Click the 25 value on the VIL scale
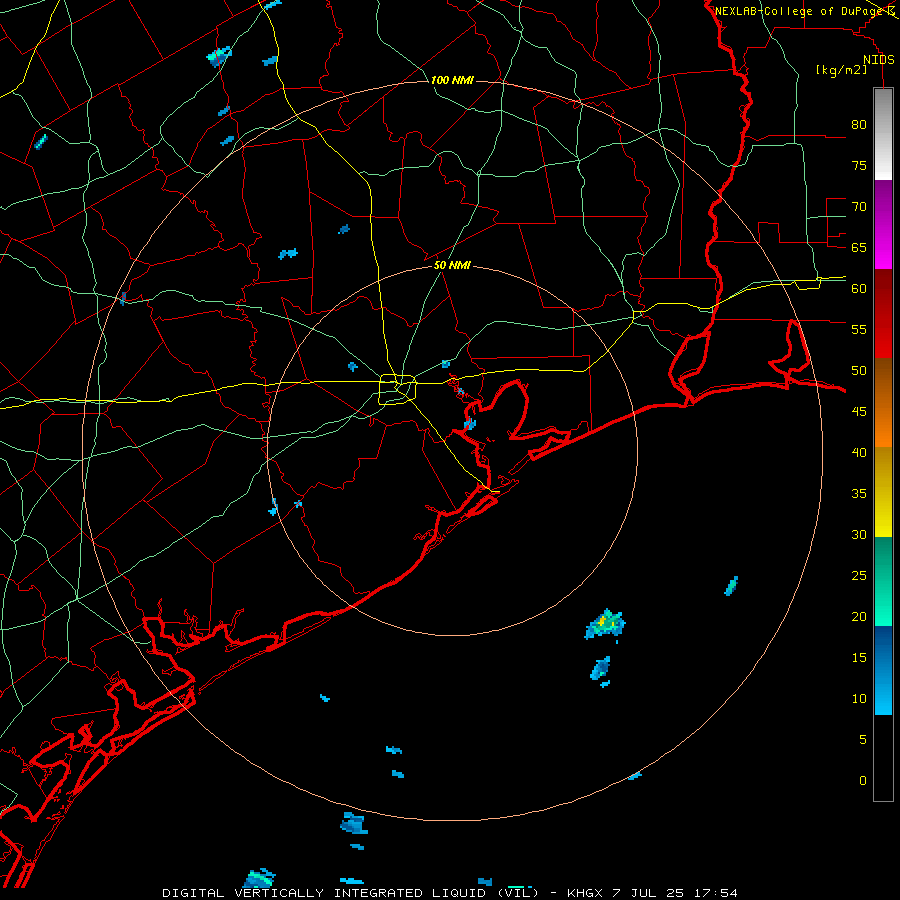This screenshot has height=900, width=900. point(859,576)
